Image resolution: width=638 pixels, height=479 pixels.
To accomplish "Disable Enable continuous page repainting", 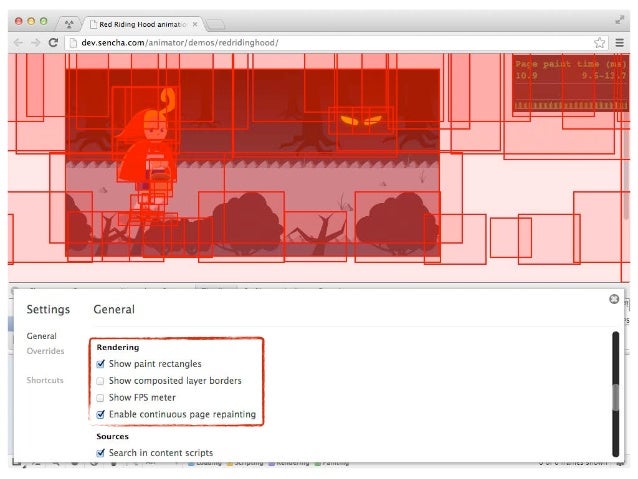I will click(x=101, y=414).
